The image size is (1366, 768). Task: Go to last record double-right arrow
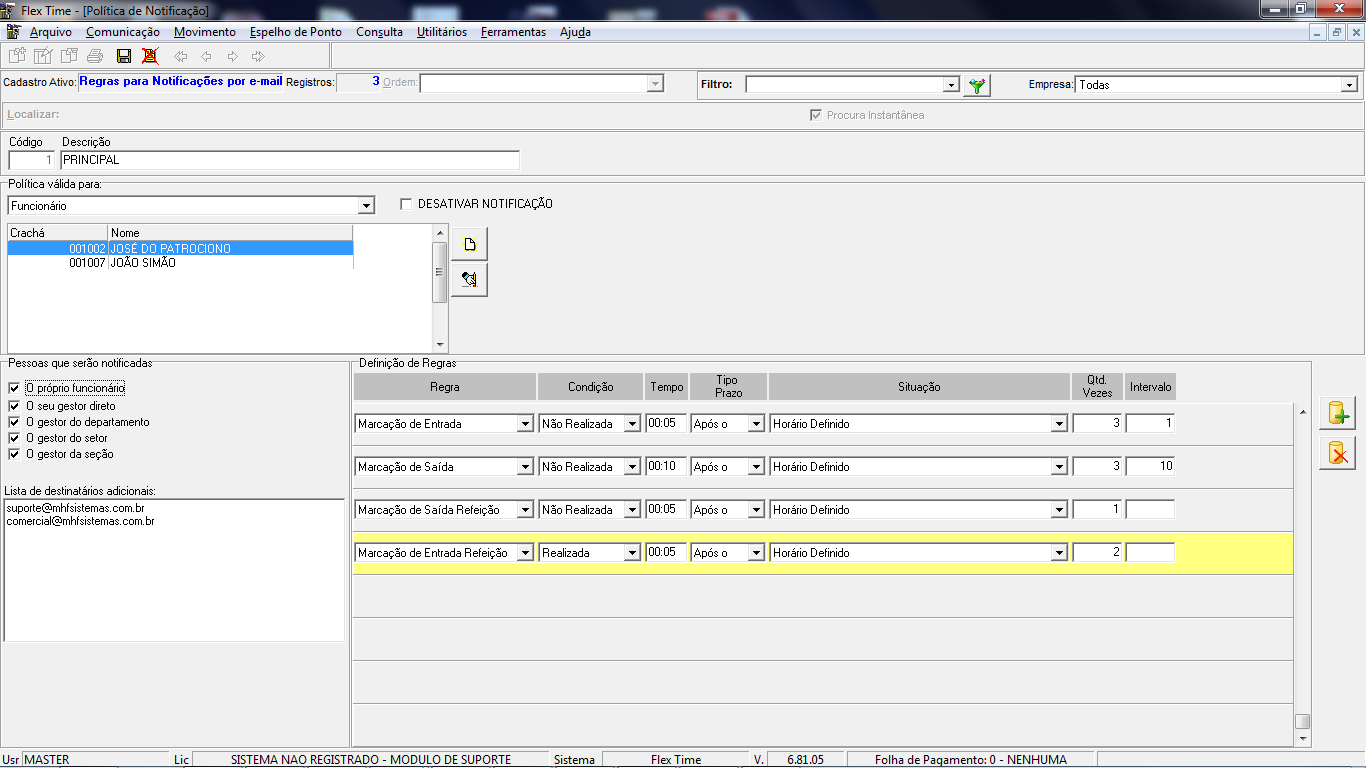click(x=258, y=56)
